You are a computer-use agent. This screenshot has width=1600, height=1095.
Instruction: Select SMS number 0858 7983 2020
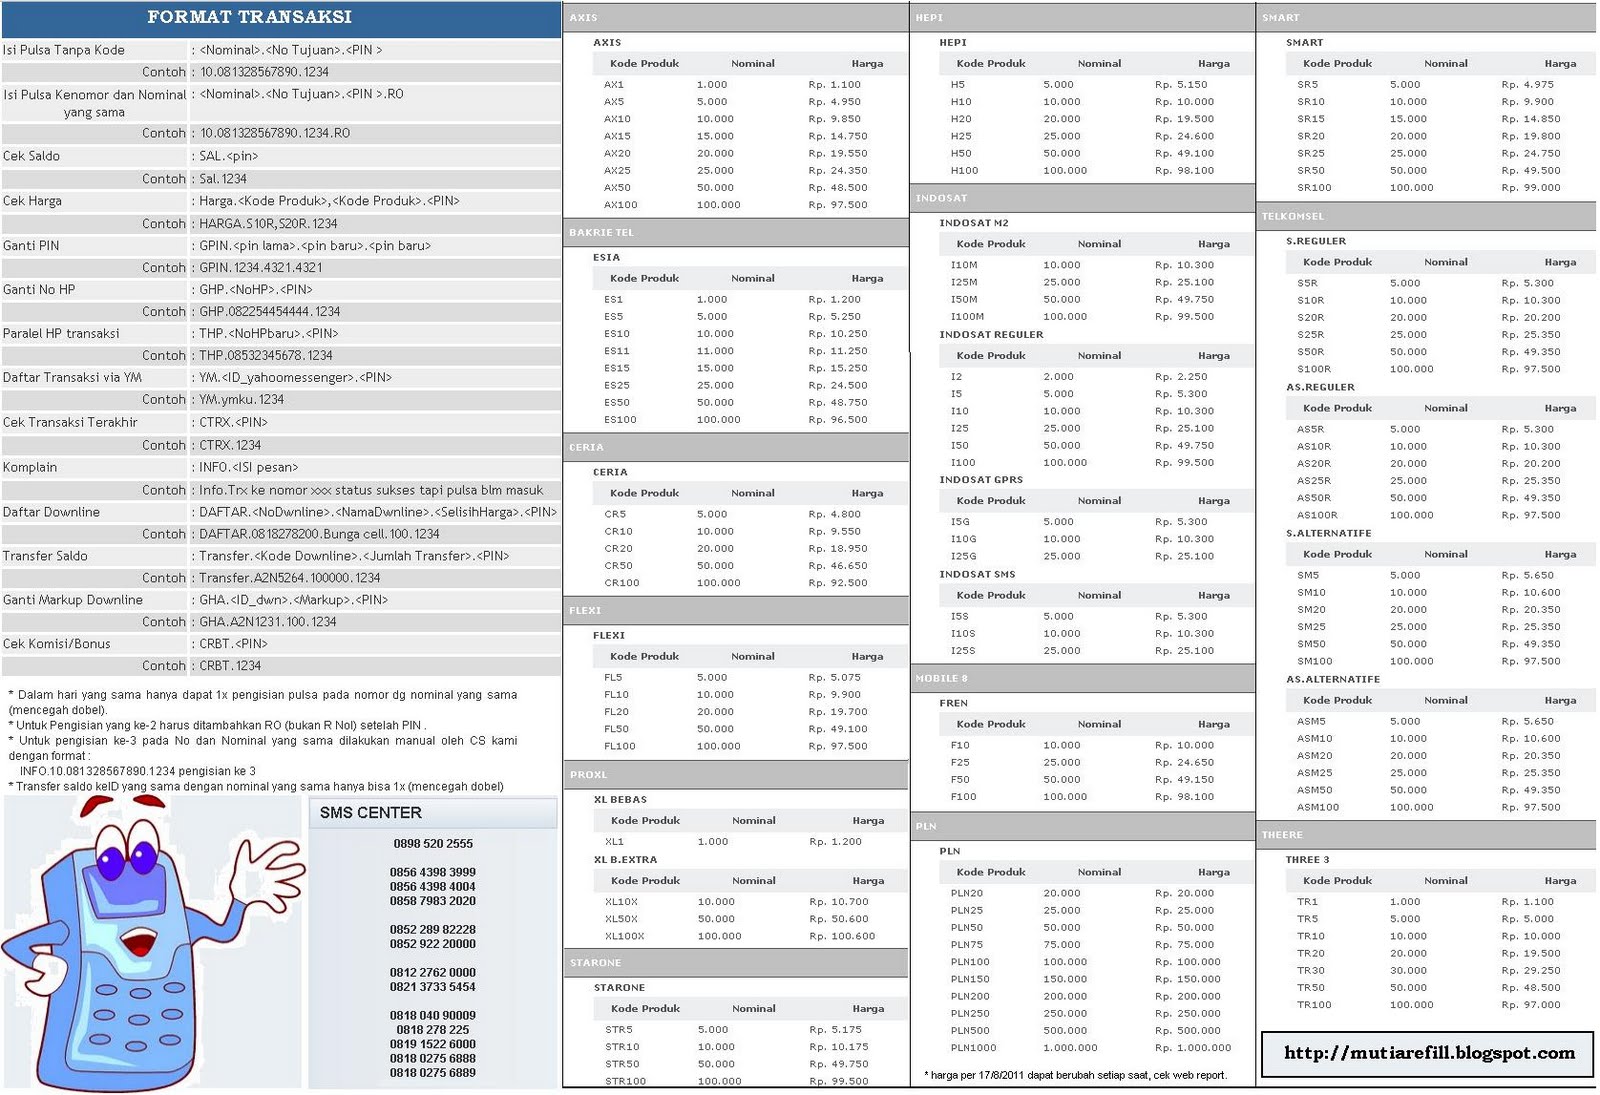tap(433, 901)
